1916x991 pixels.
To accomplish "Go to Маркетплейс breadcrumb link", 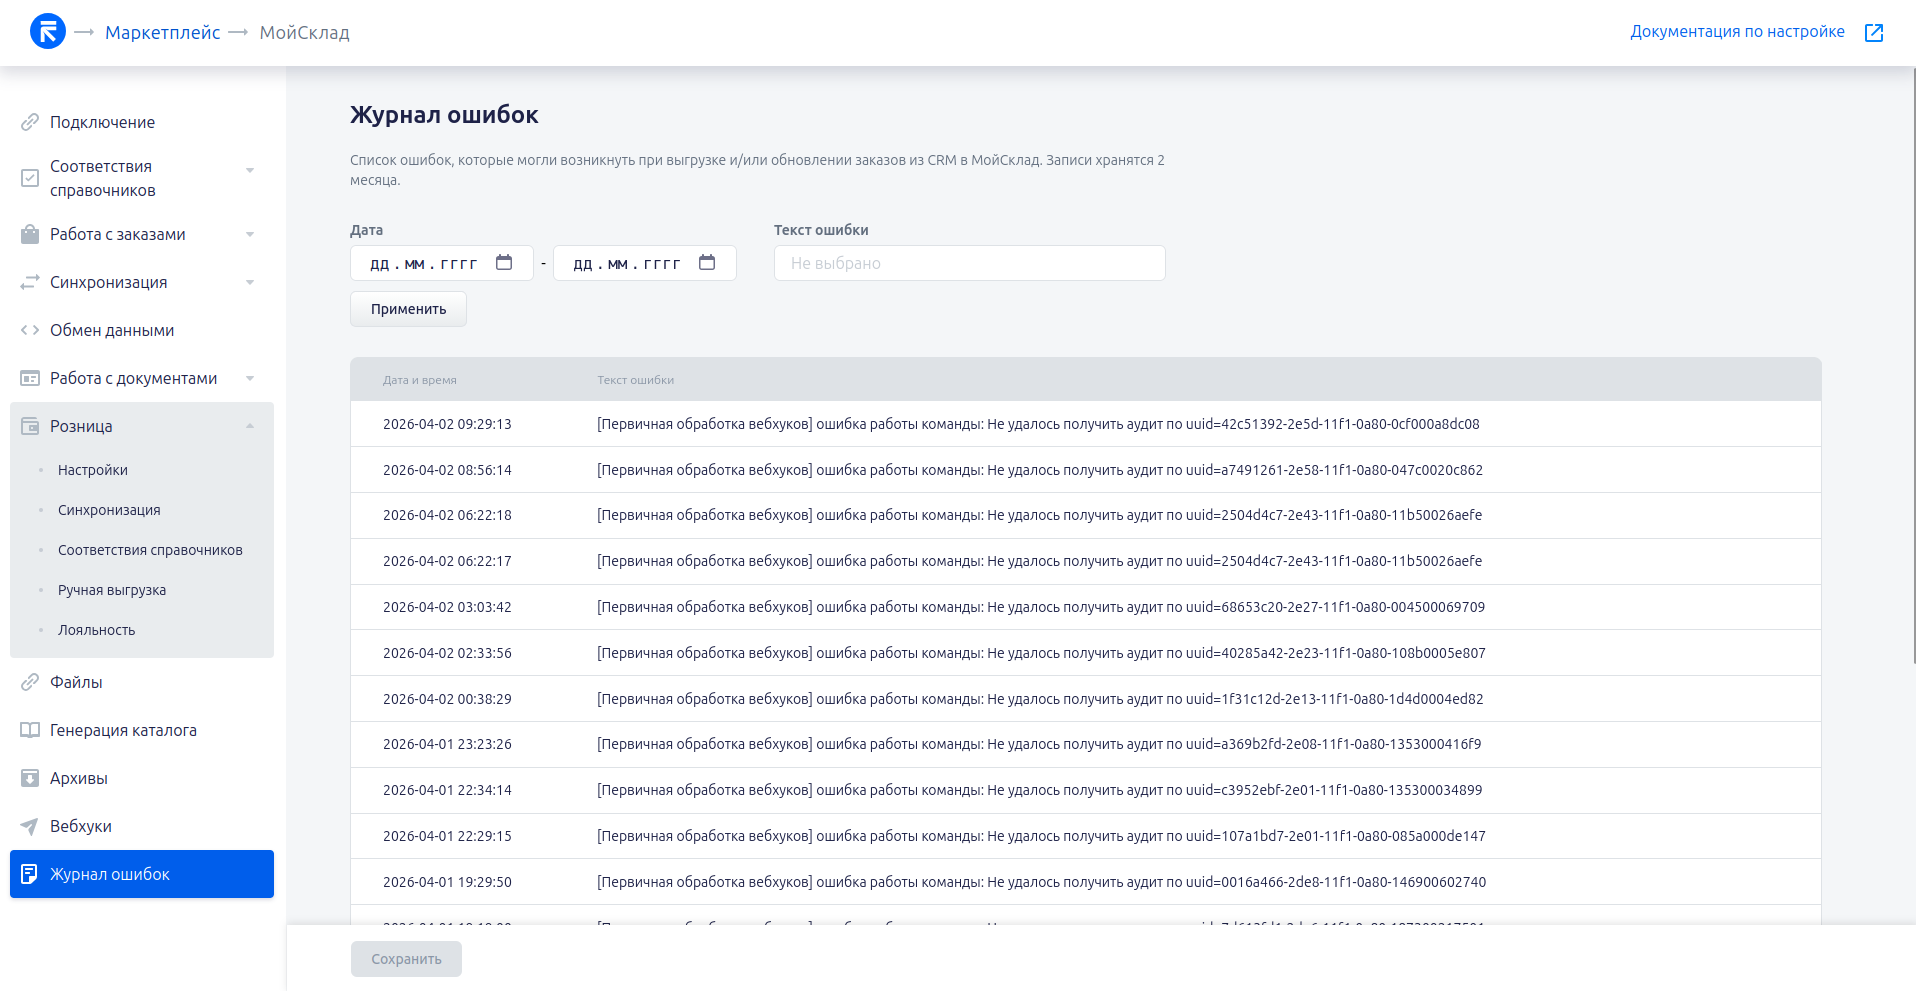I will click(x=162, y=33).
